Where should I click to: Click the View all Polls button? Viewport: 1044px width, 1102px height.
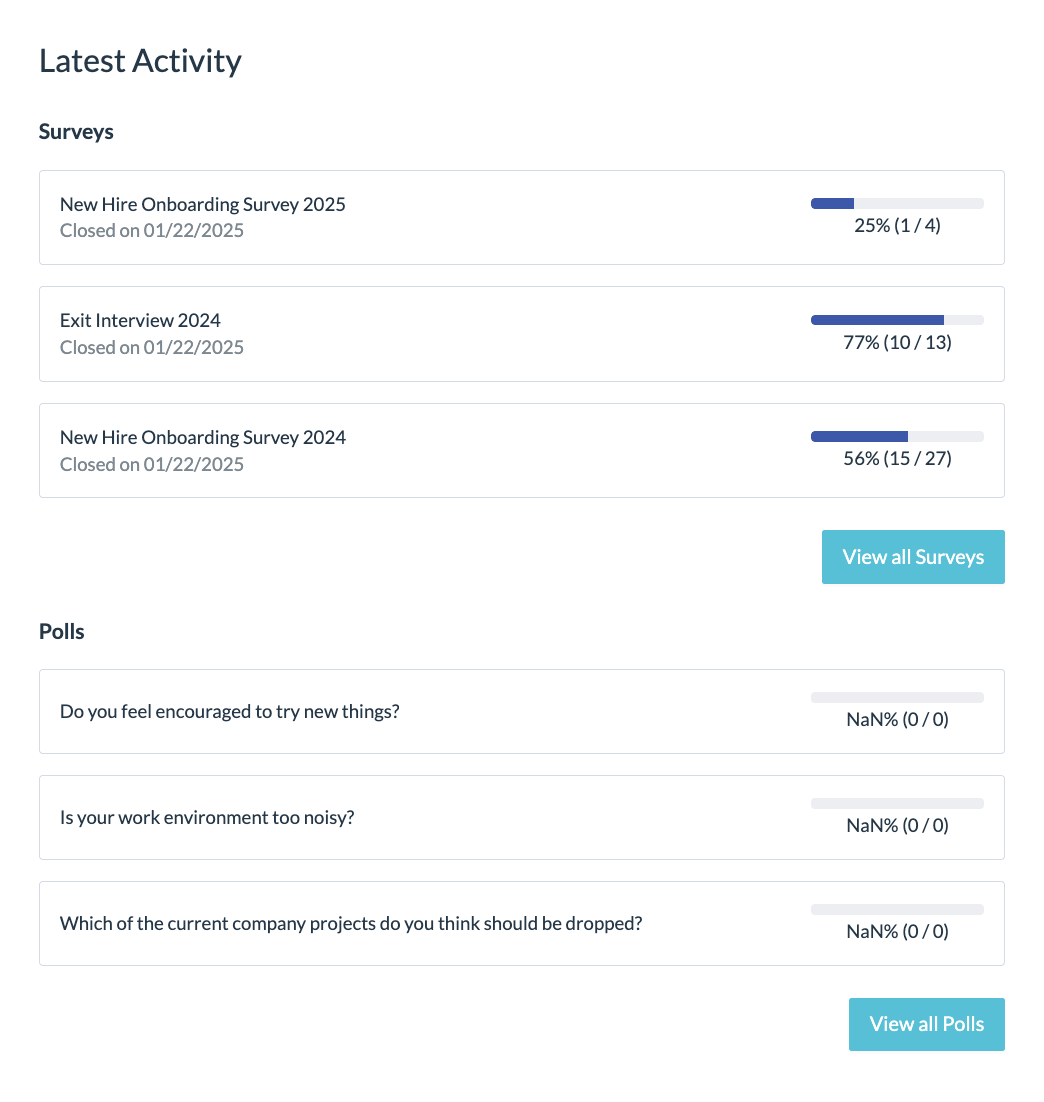(927, 1024)
